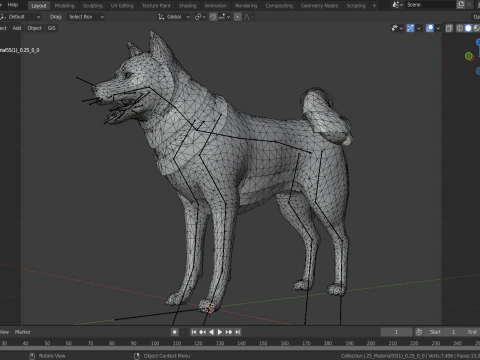Switch to the Layout workspace tab

(39, 6)
